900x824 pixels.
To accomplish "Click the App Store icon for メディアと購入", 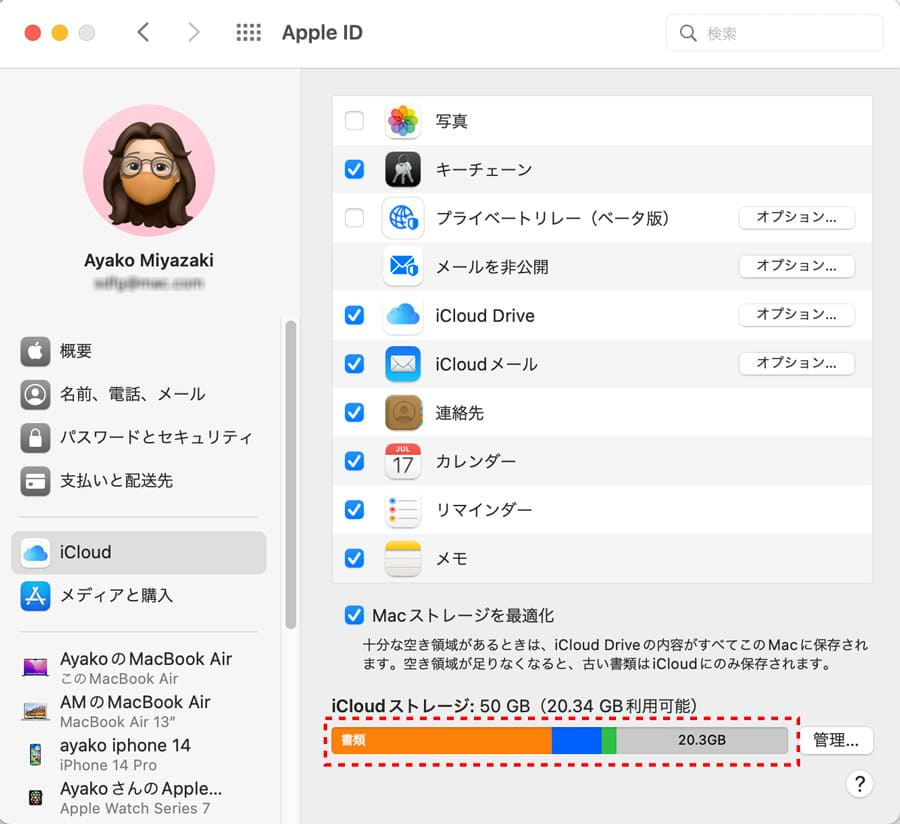I will [x=36, y=596].
